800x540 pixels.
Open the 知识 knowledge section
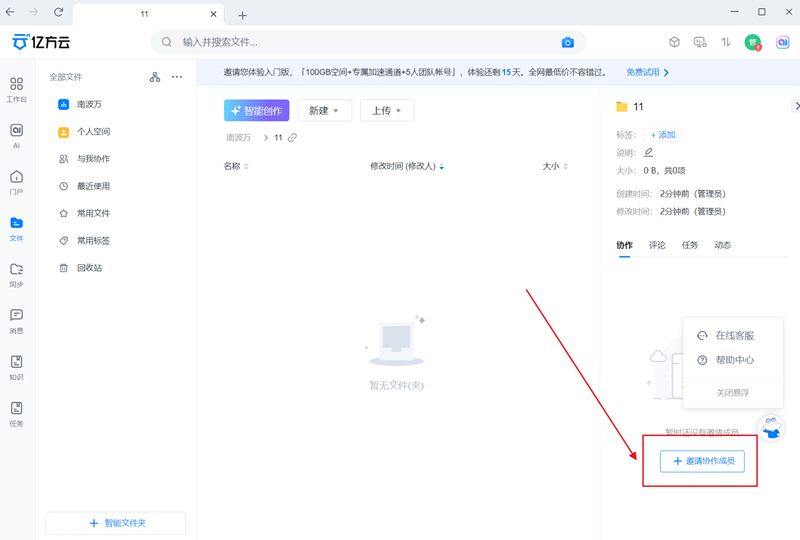16,367
